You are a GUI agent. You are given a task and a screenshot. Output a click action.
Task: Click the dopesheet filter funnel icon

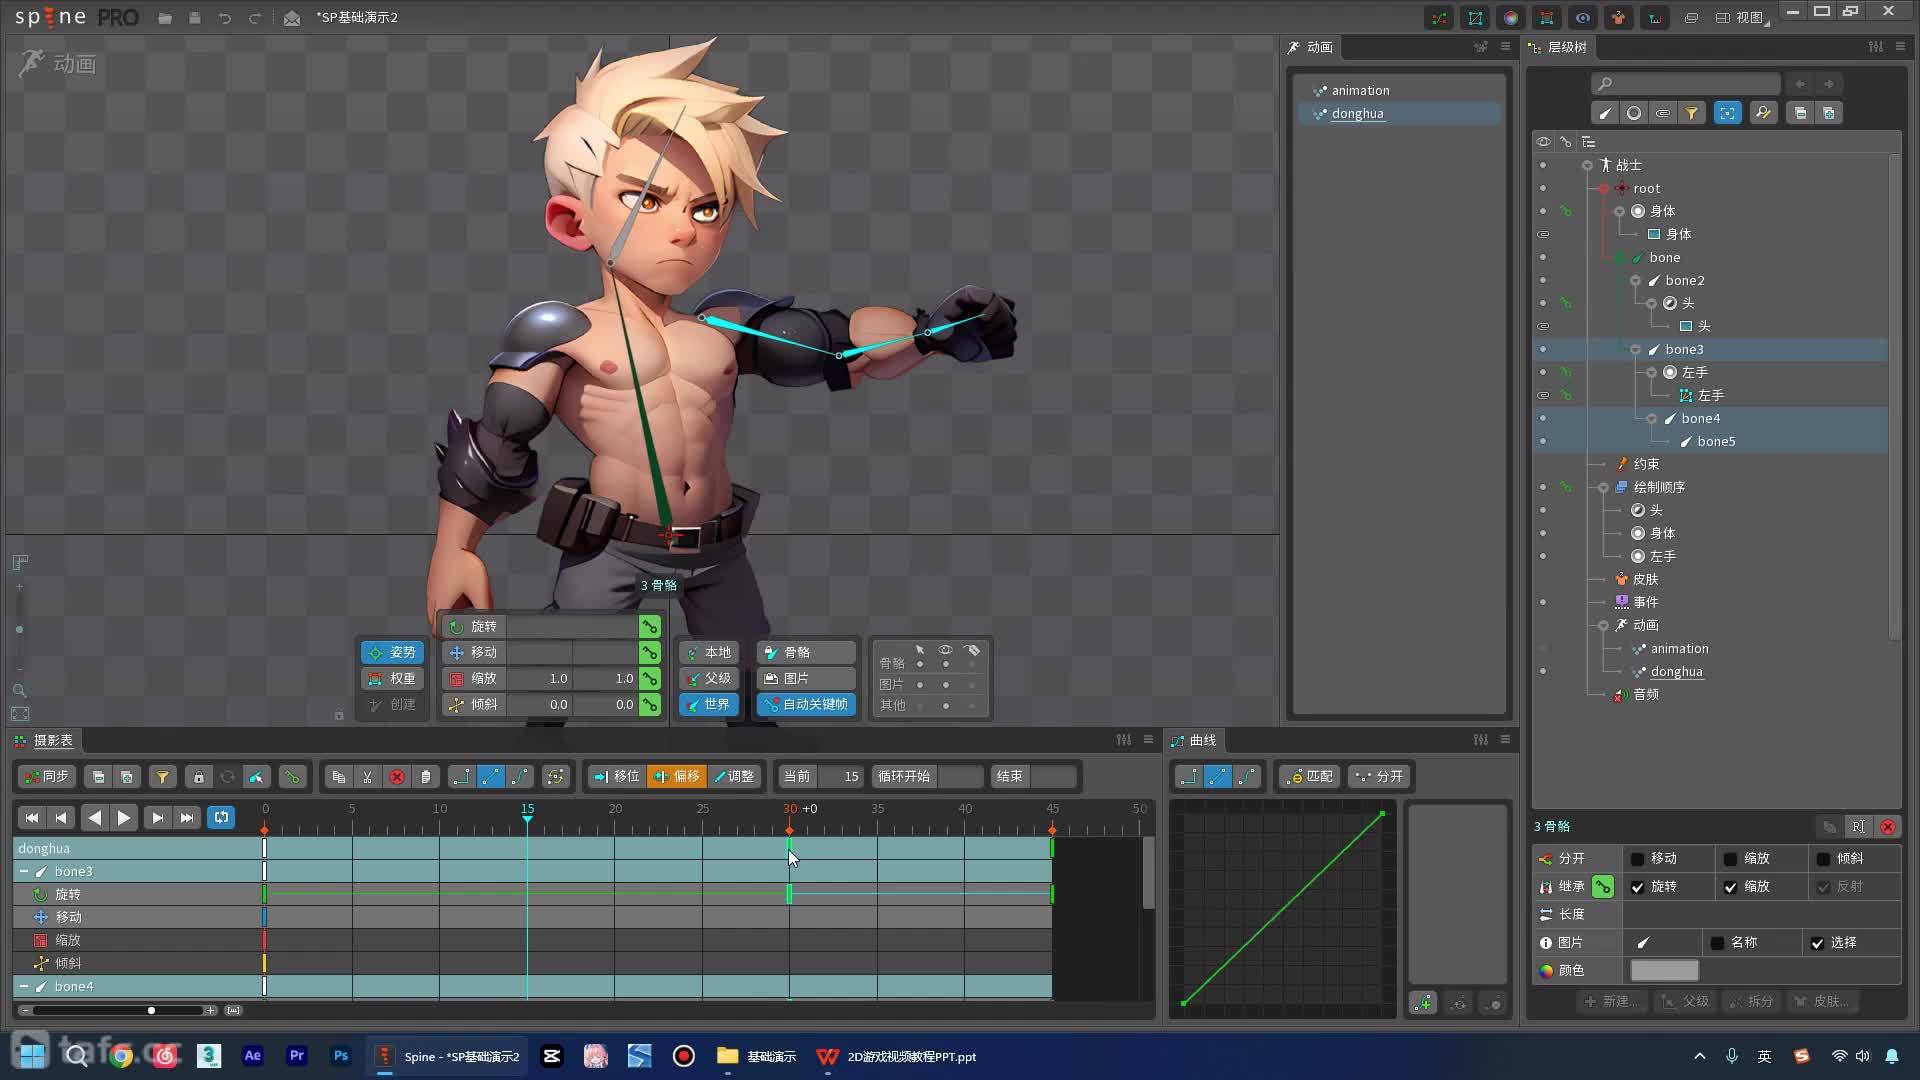point(162,776)
